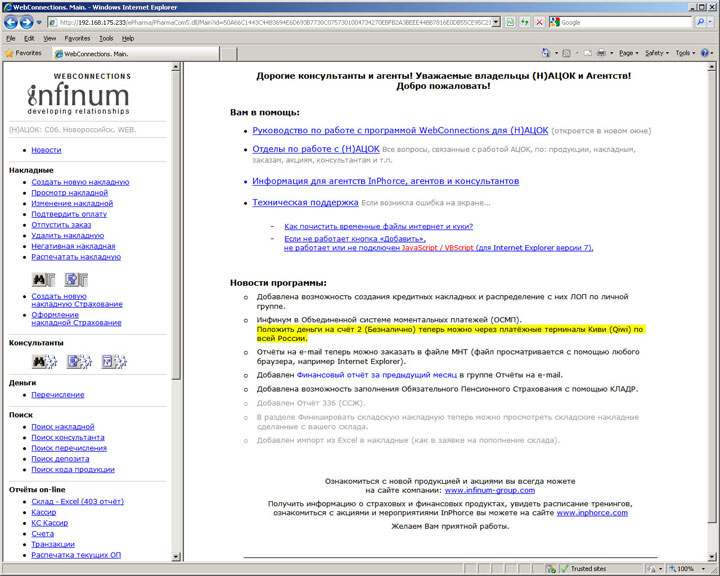The image size is (720, 576).
Task: Open the Page dropdown menu
Action: point(629,53)
